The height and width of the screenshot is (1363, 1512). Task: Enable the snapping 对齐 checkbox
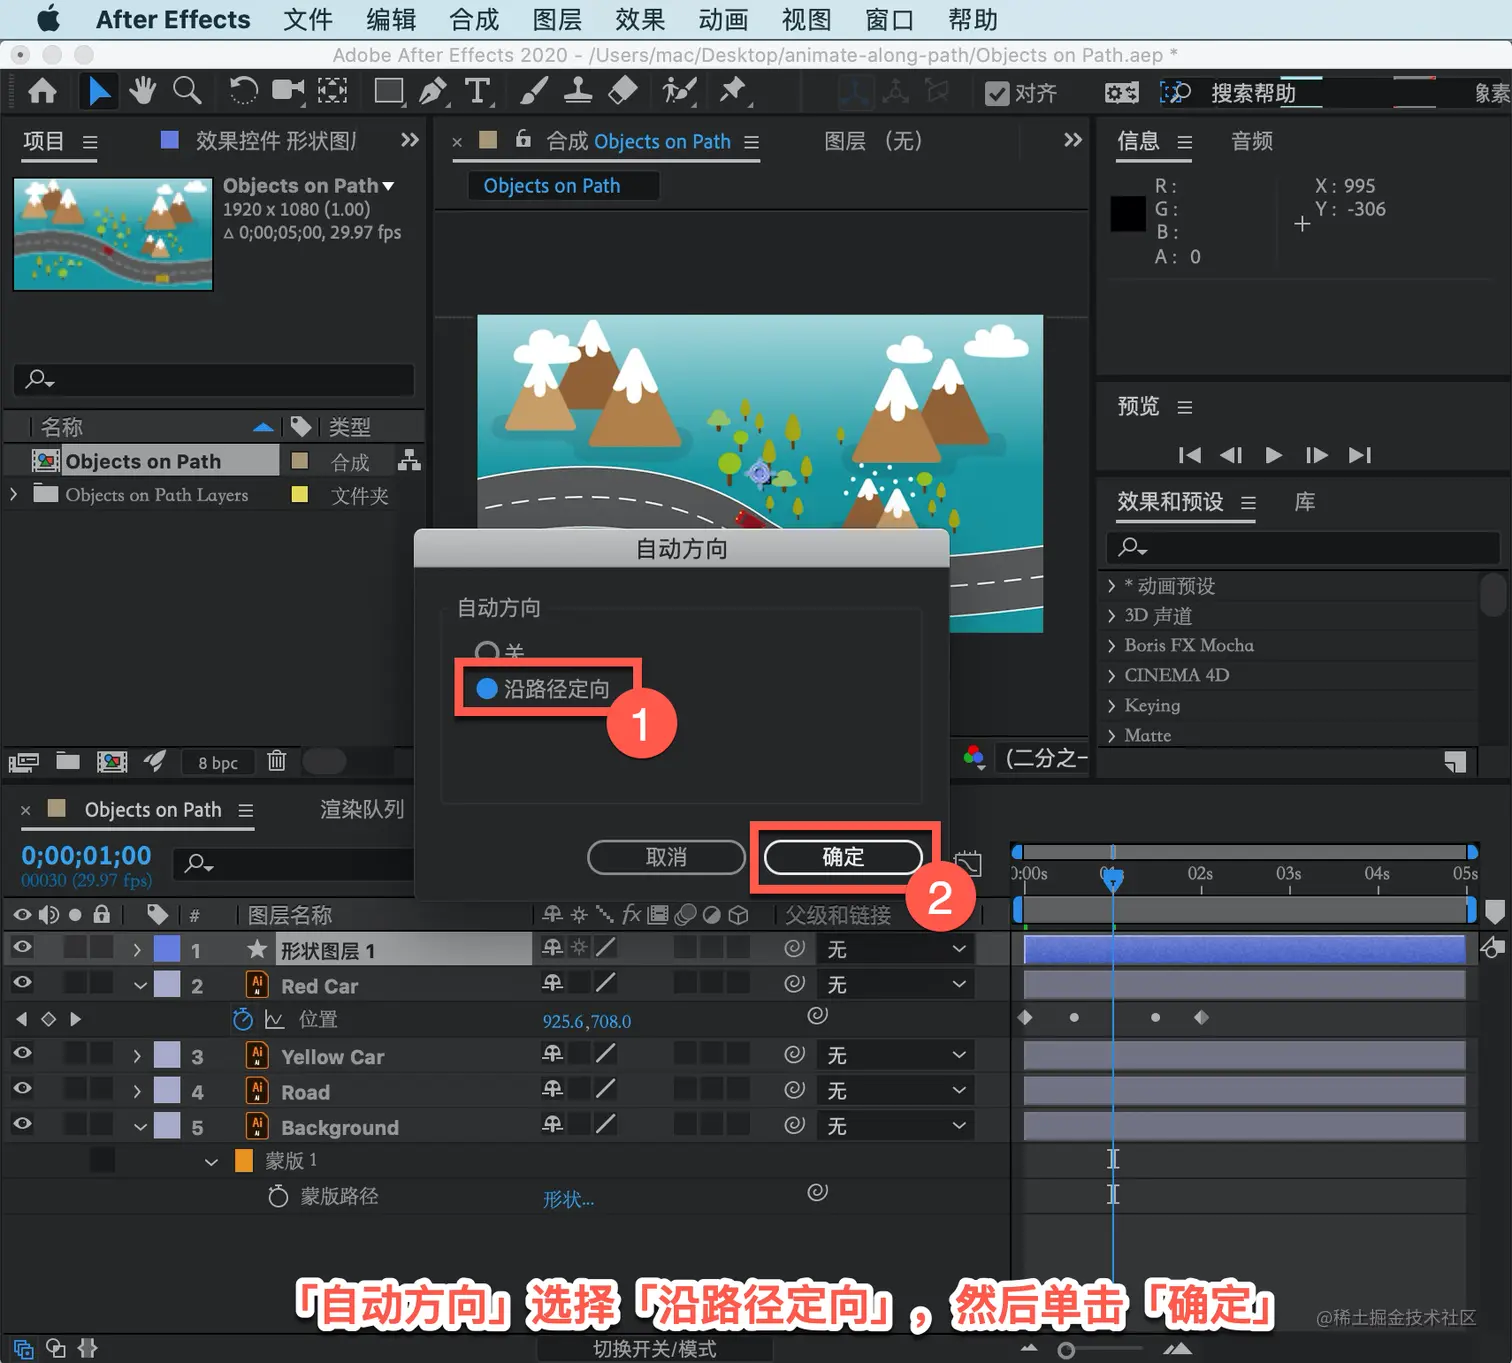tap(997, 93)
